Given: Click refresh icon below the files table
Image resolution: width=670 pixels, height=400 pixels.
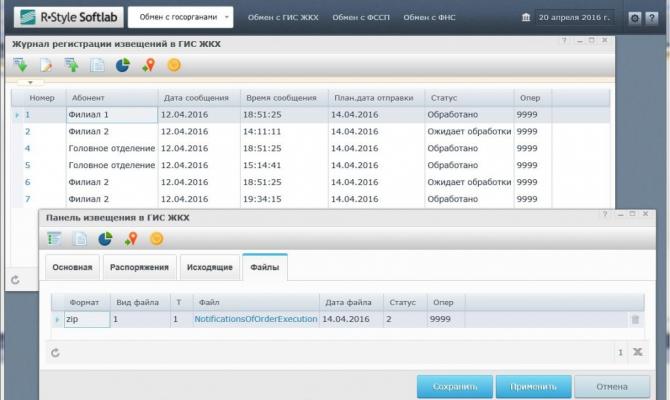Looking at the screenshot, I should pos(56,353).
